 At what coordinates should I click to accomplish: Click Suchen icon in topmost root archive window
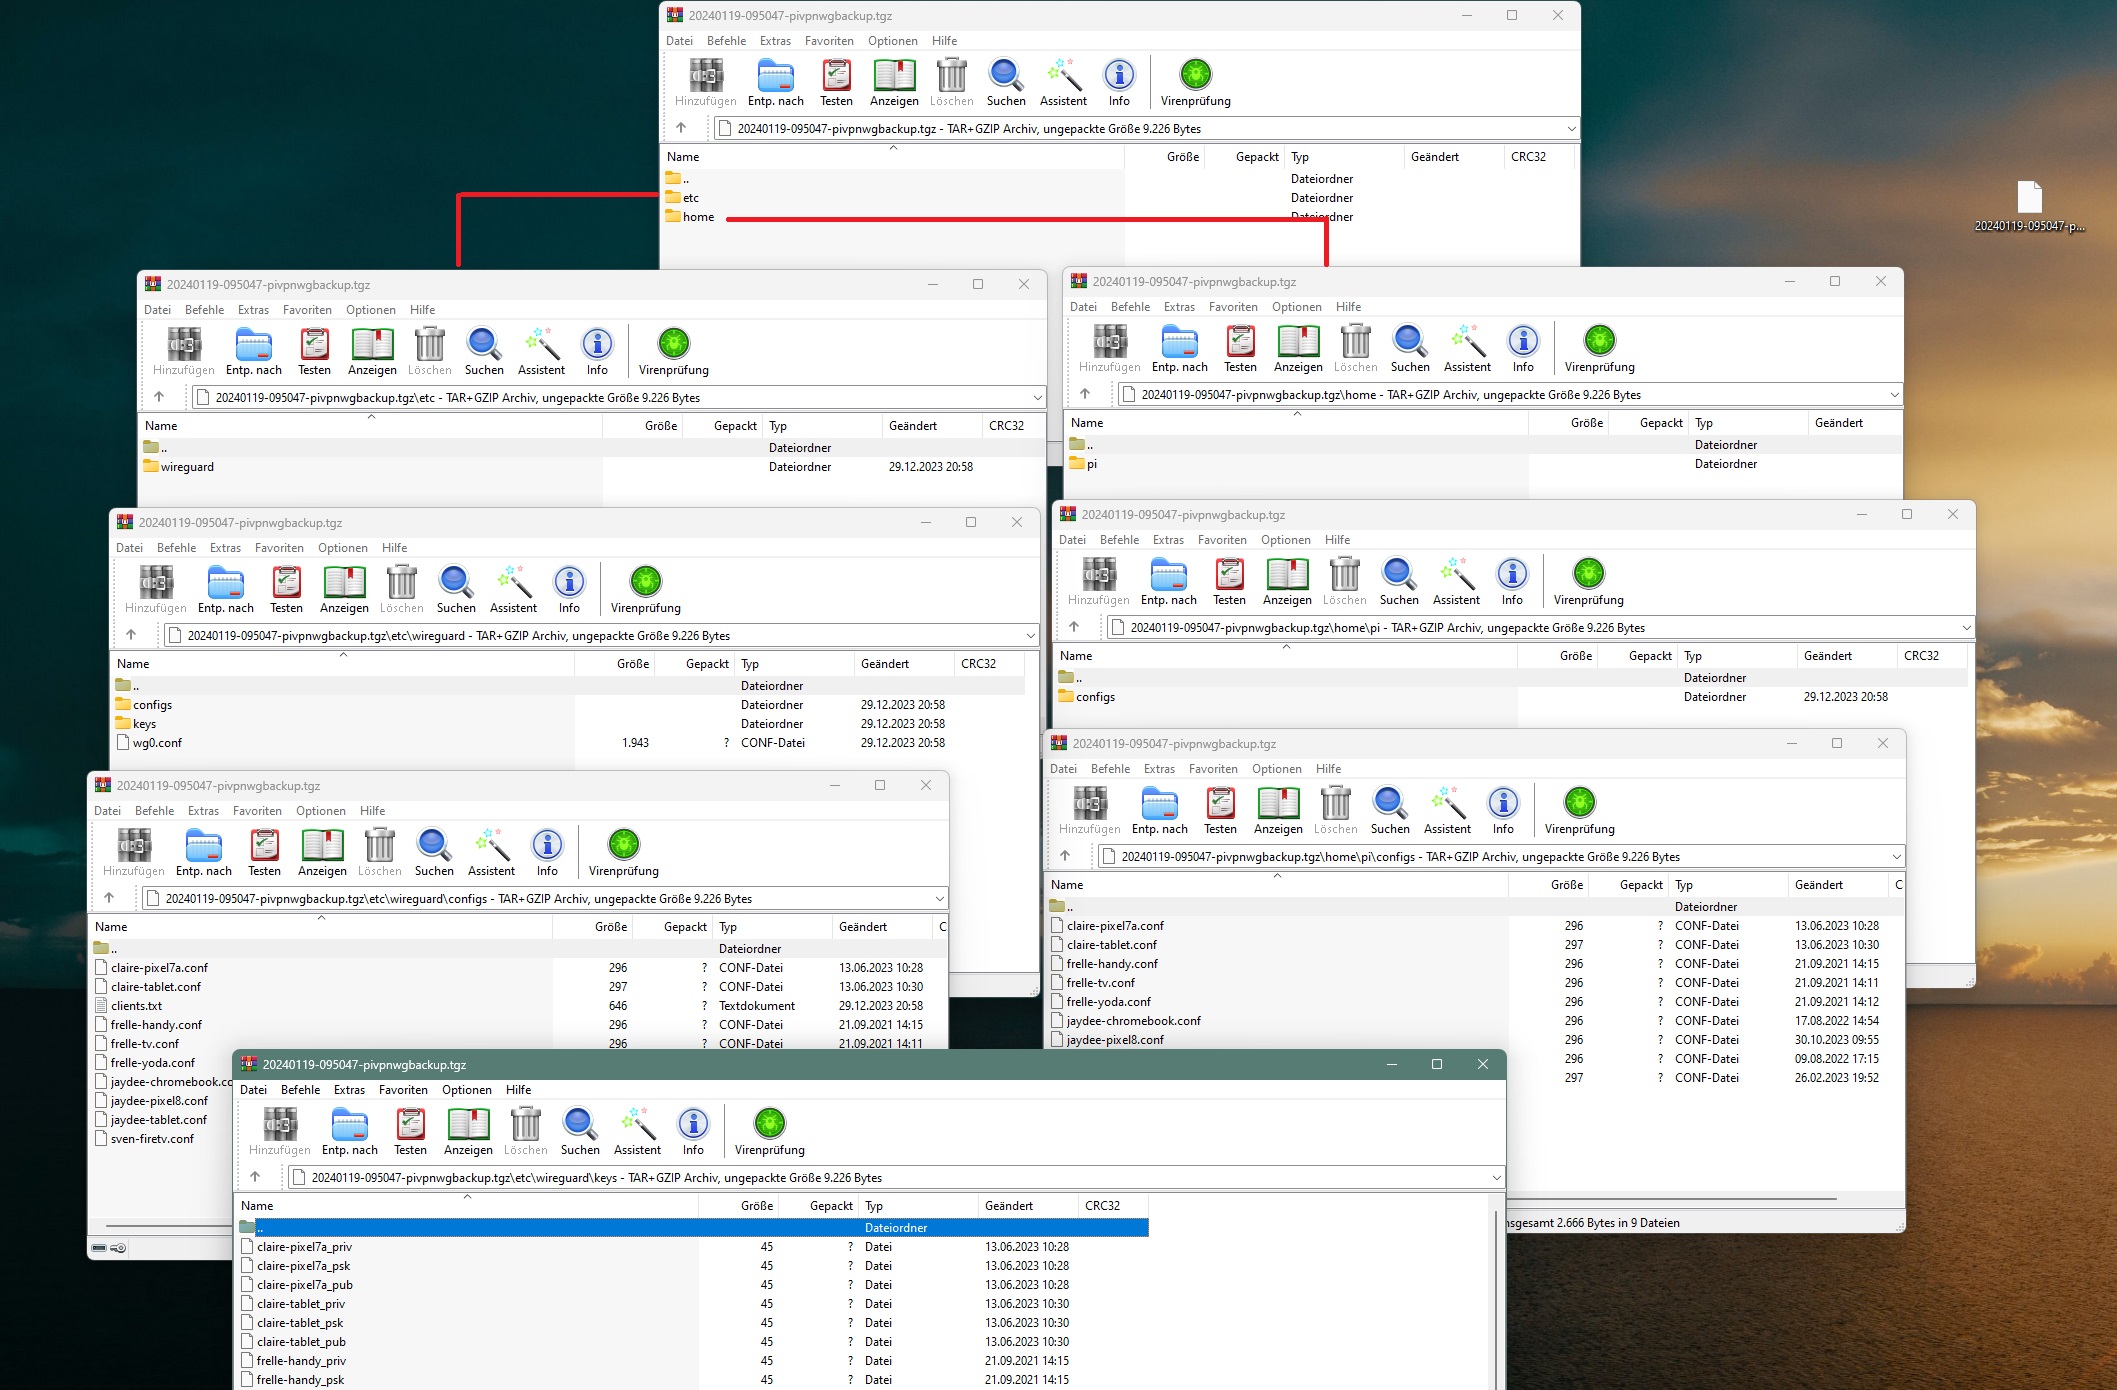coord(1005,75)
